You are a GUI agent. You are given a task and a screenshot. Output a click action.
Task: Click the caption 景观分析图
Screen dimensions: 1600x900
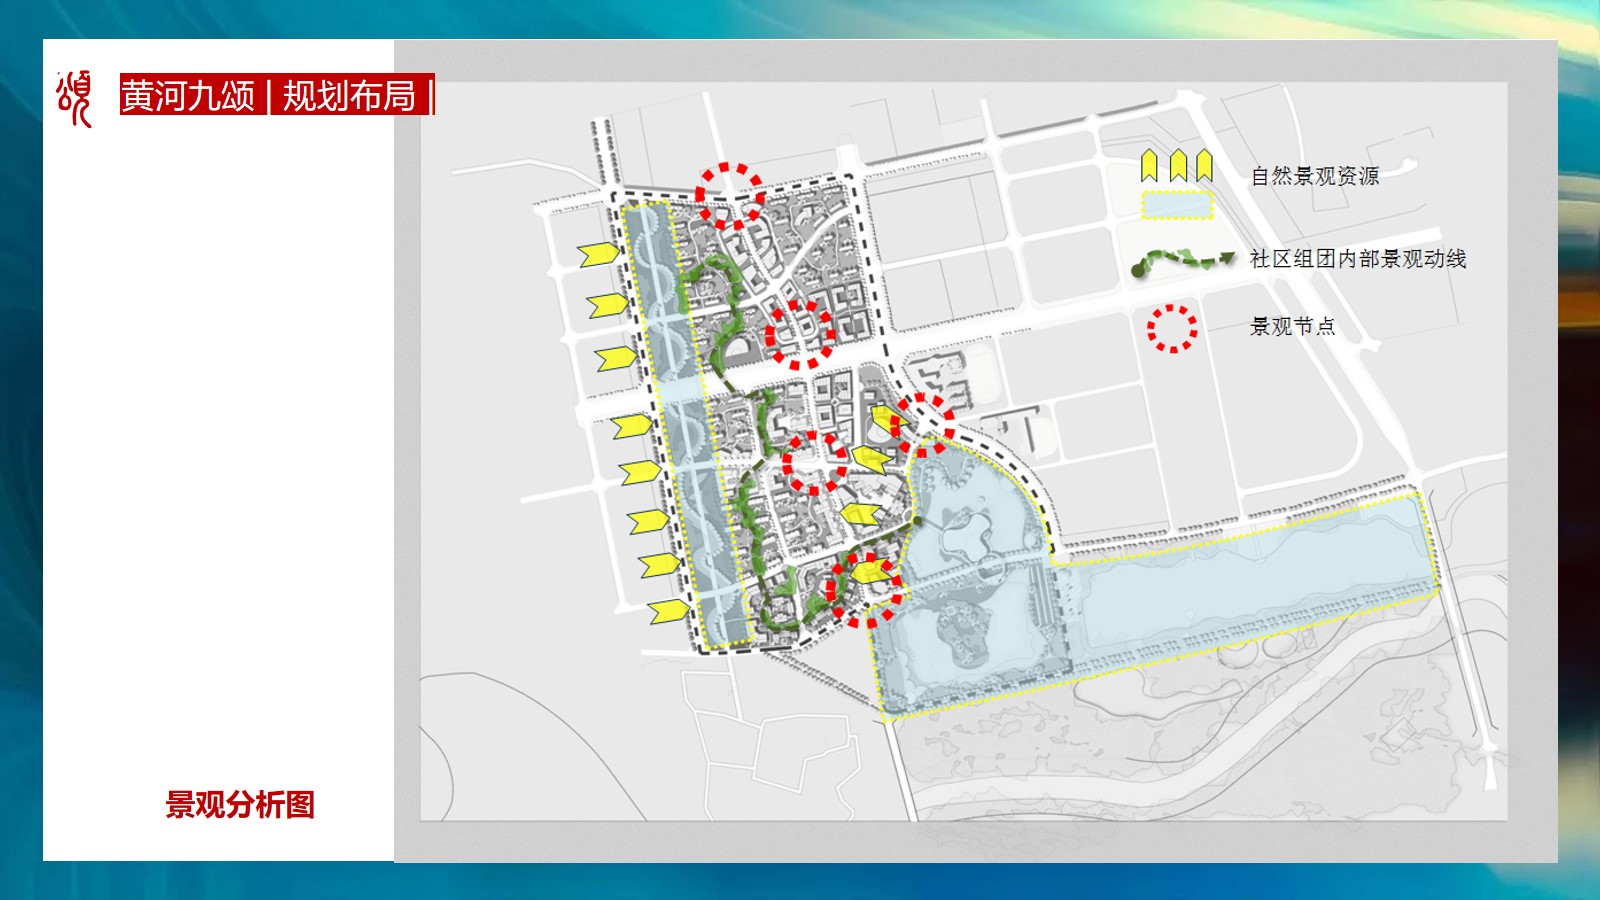click(x=240, y=805)
